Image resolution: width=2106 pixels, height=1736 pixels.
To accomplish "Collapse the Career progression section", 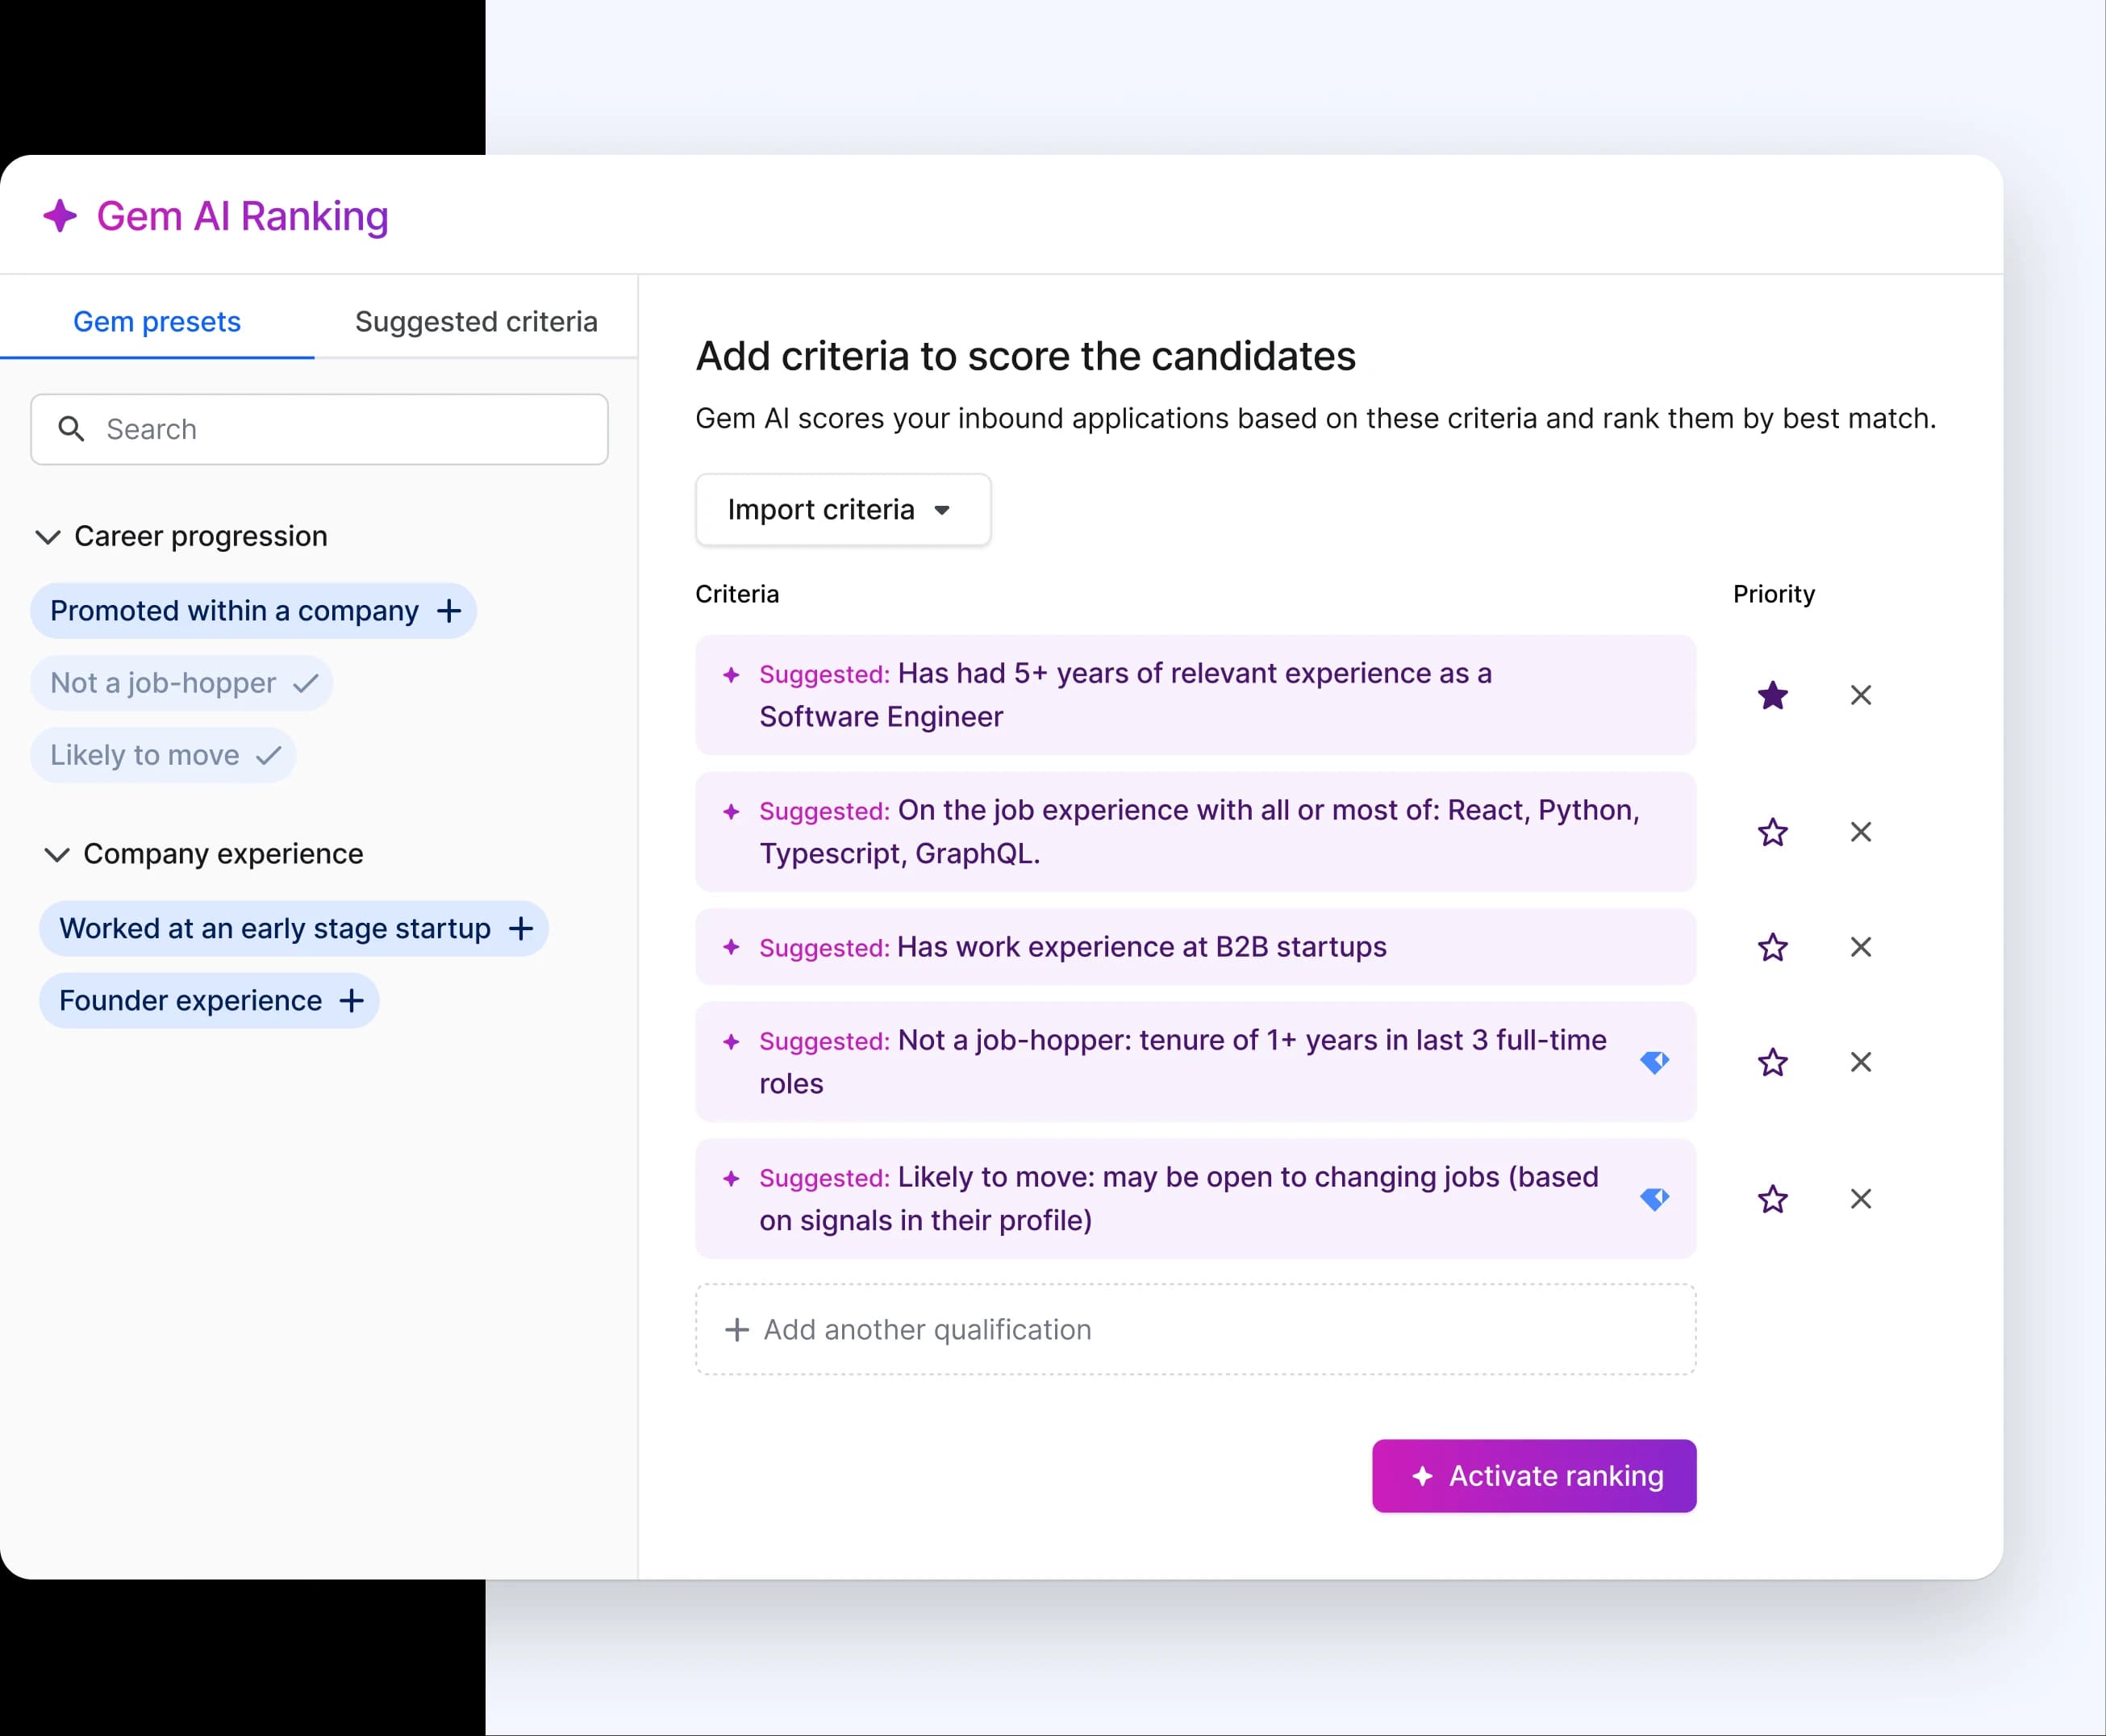I will [48, 537].
